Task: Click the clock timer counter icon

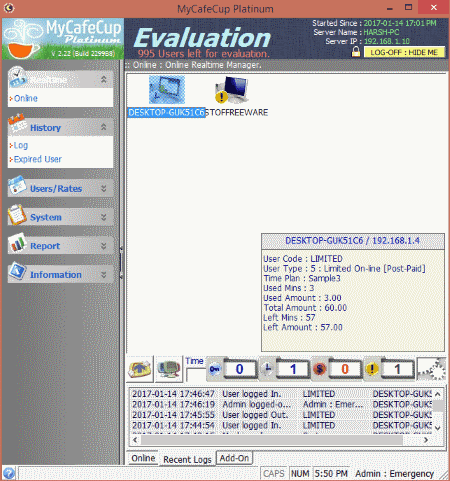Action: [267, 369]
